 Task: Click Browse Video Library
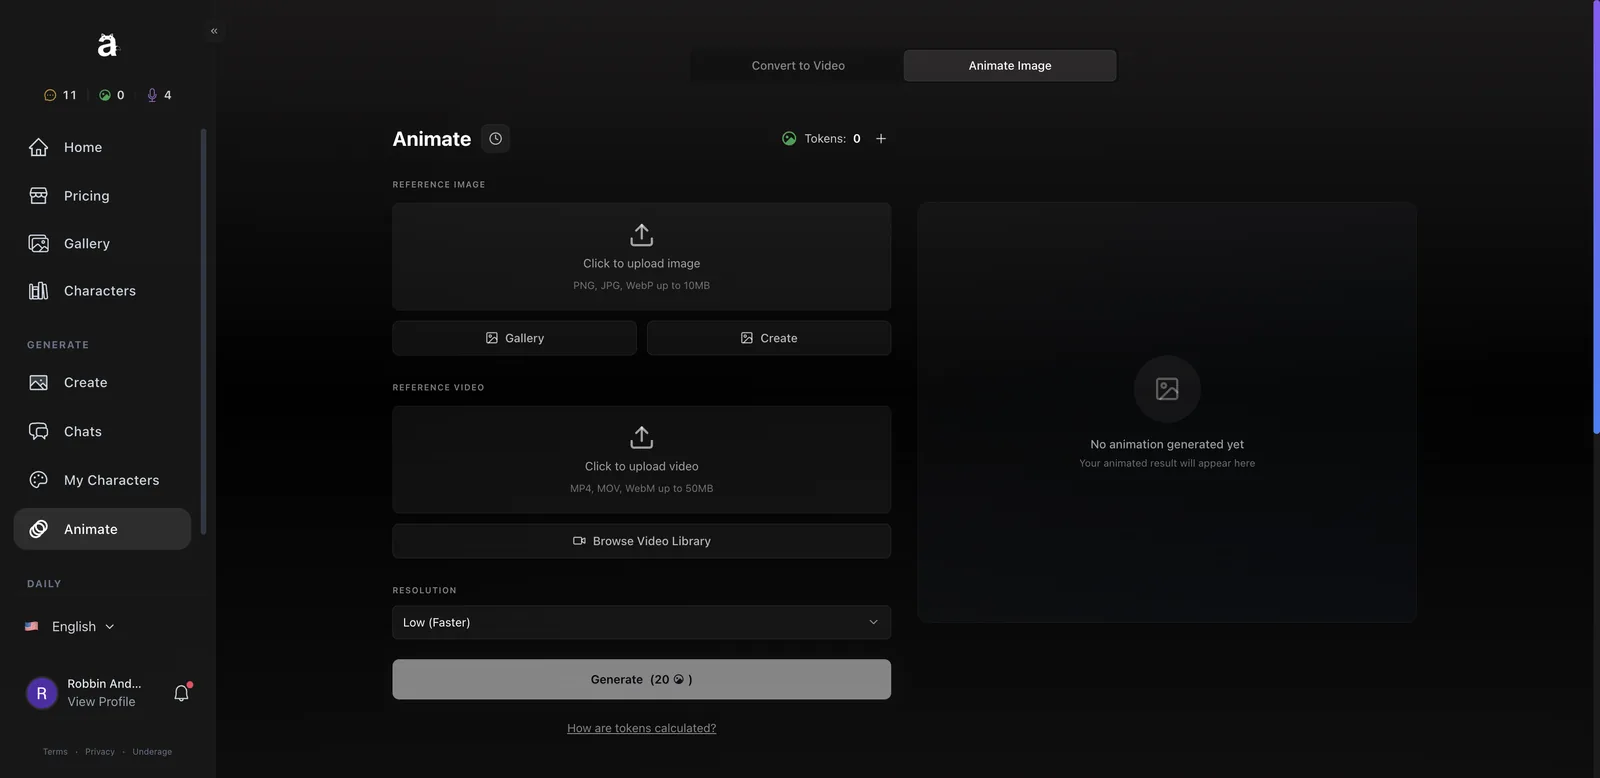[642, 541]
